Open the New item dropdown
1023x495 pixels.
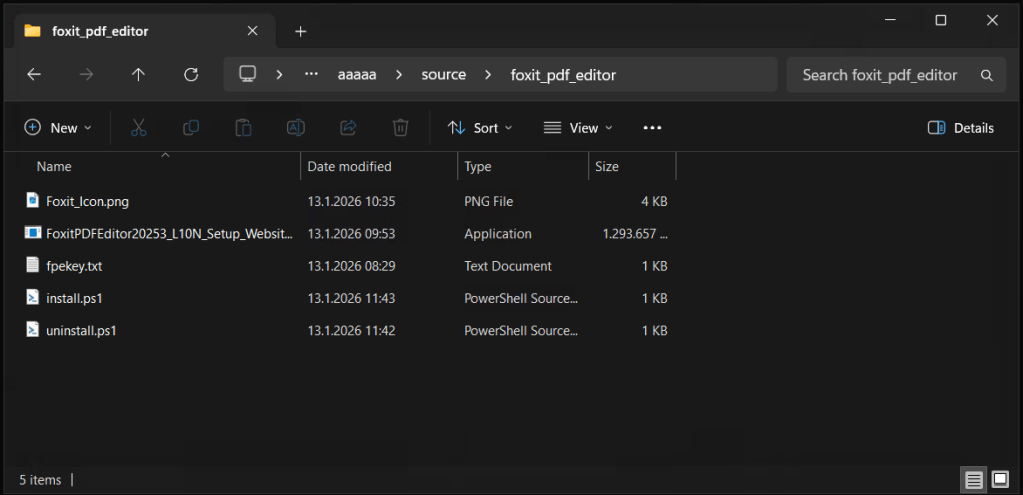point(58,128)
